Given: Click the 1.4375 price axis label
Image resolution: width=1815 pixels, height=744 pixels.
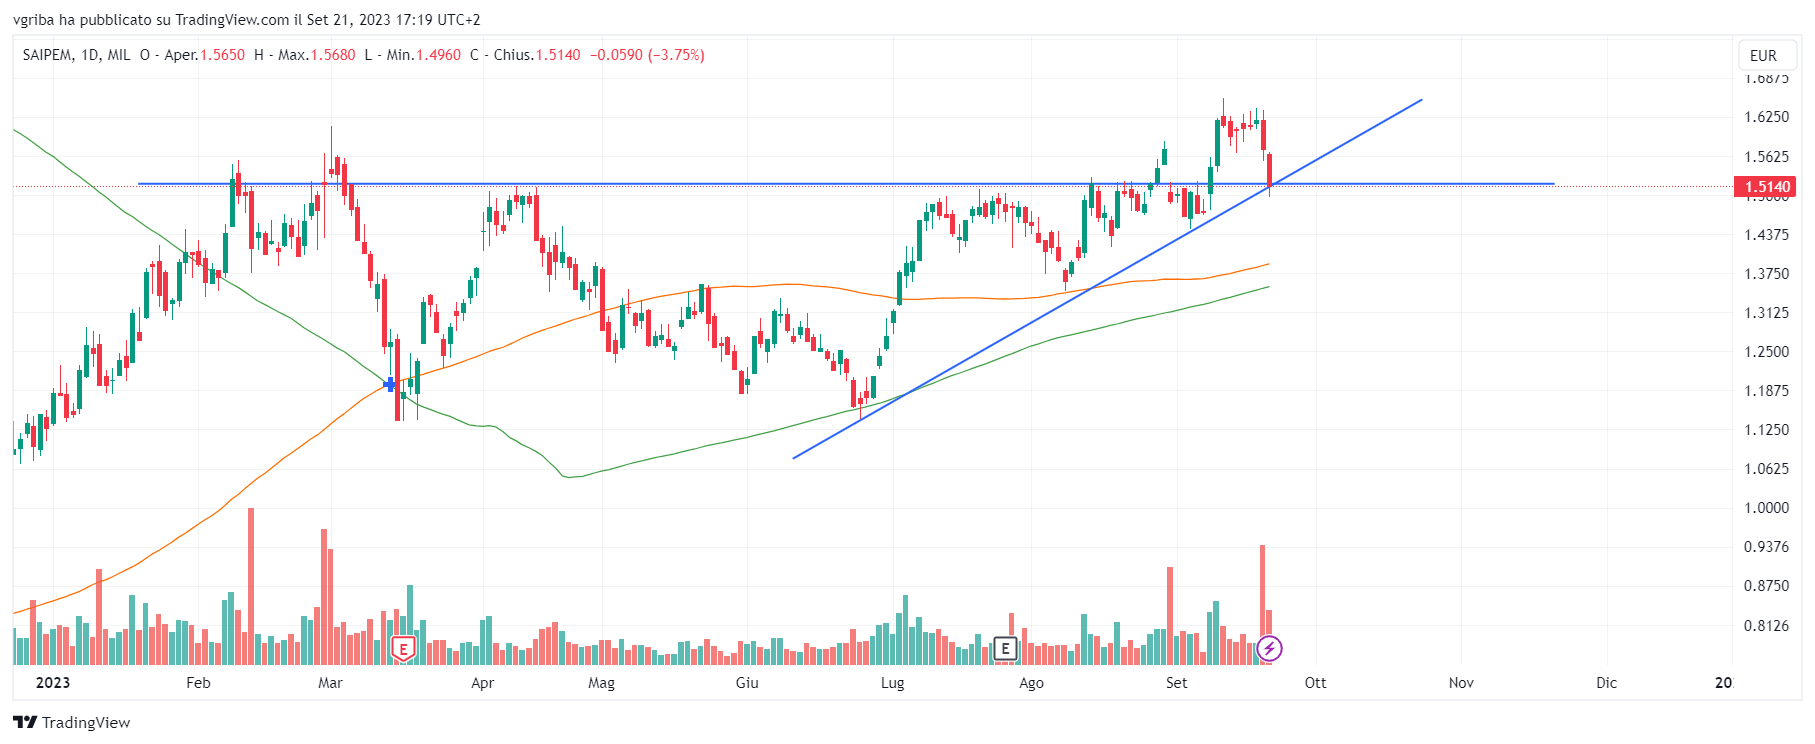Looking at the screenshot, I should [x=1767, y=235].
